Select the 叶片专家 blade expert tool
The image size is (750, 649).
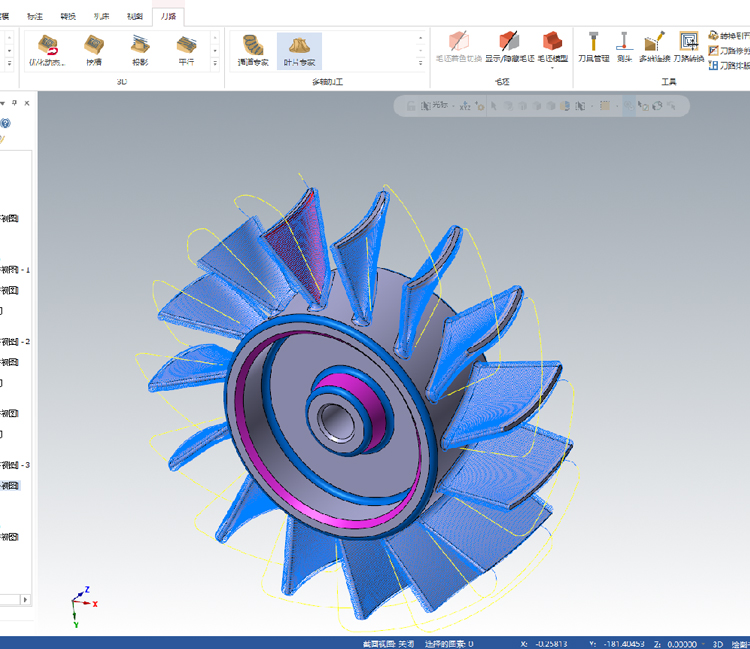299,51
